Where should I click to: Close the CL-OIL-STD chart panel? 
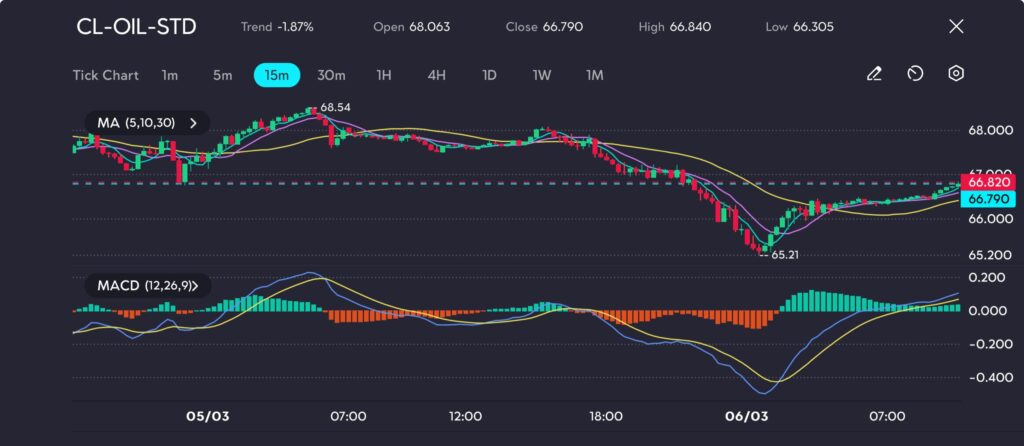[956, 27]
